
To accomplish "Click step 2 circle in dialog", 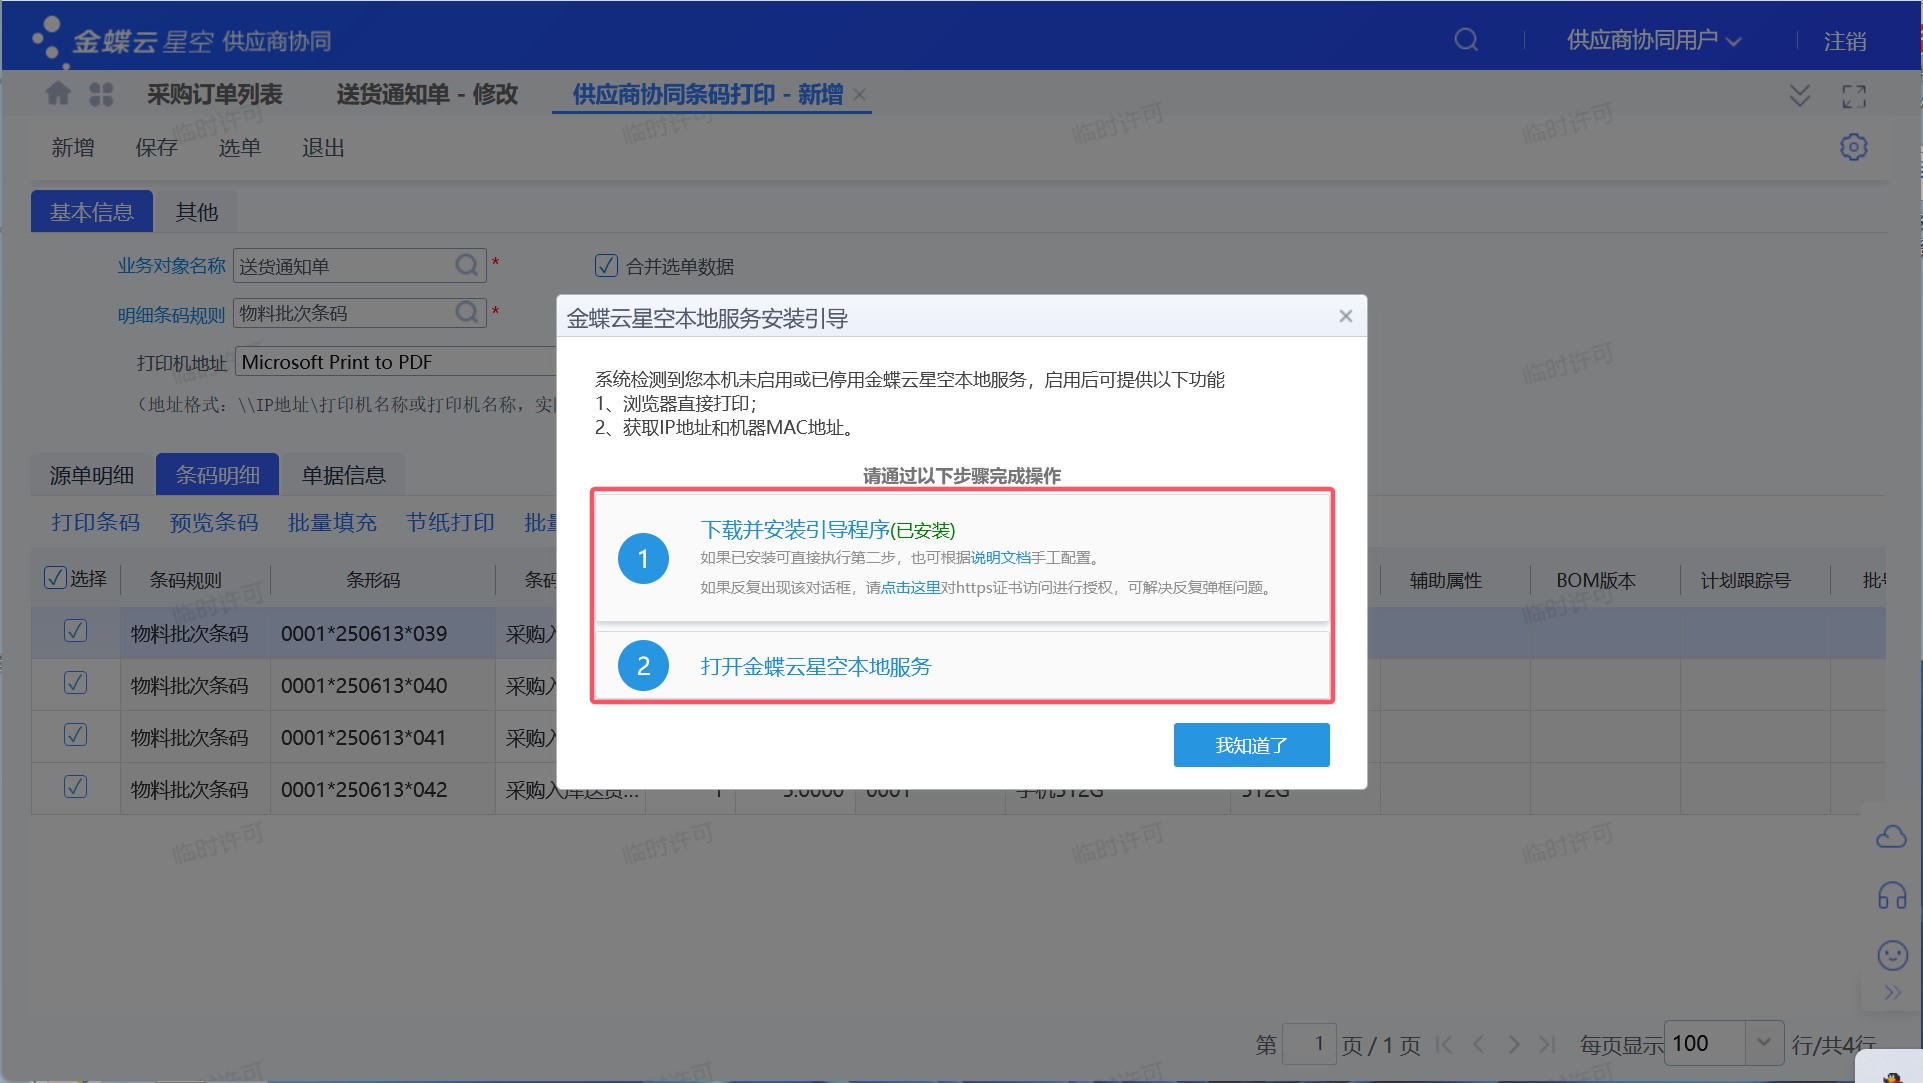I will (643, 665).
